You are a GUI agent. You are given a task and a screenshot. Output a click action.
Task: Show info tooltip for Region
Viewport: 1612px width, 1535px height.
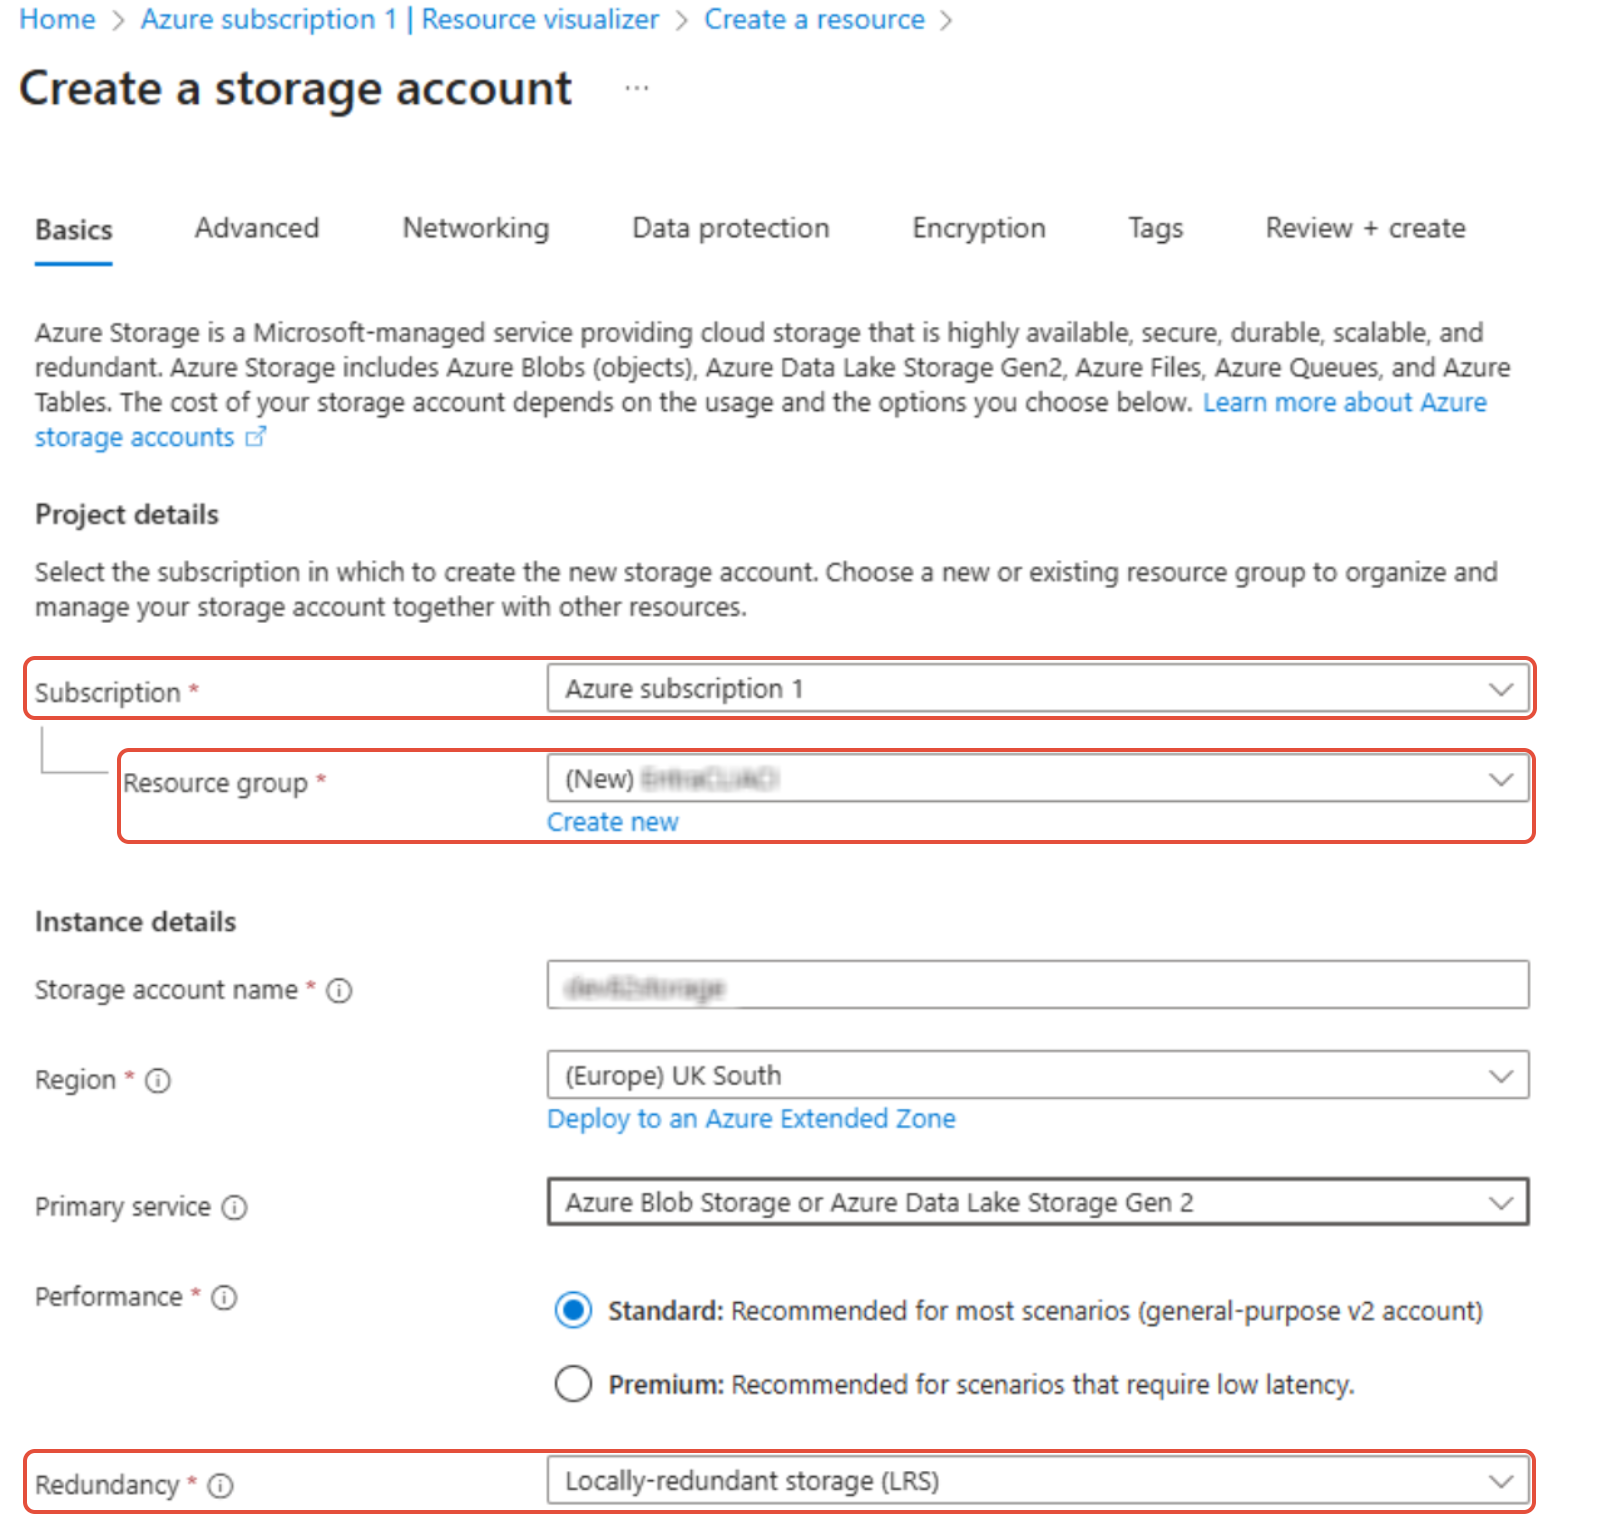[158, 1081]
